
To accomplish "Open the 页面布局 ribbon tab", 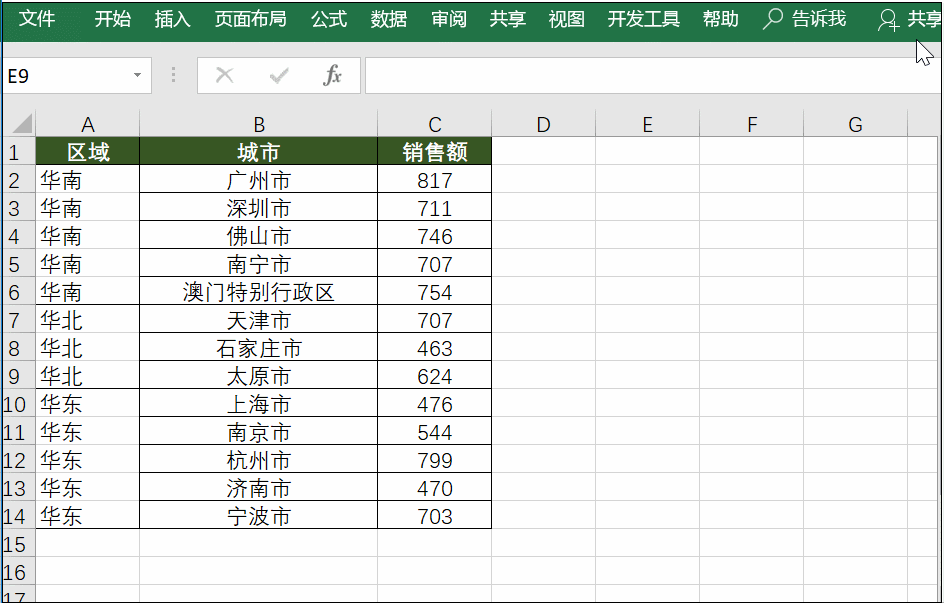I will click(x=249, y=18).
